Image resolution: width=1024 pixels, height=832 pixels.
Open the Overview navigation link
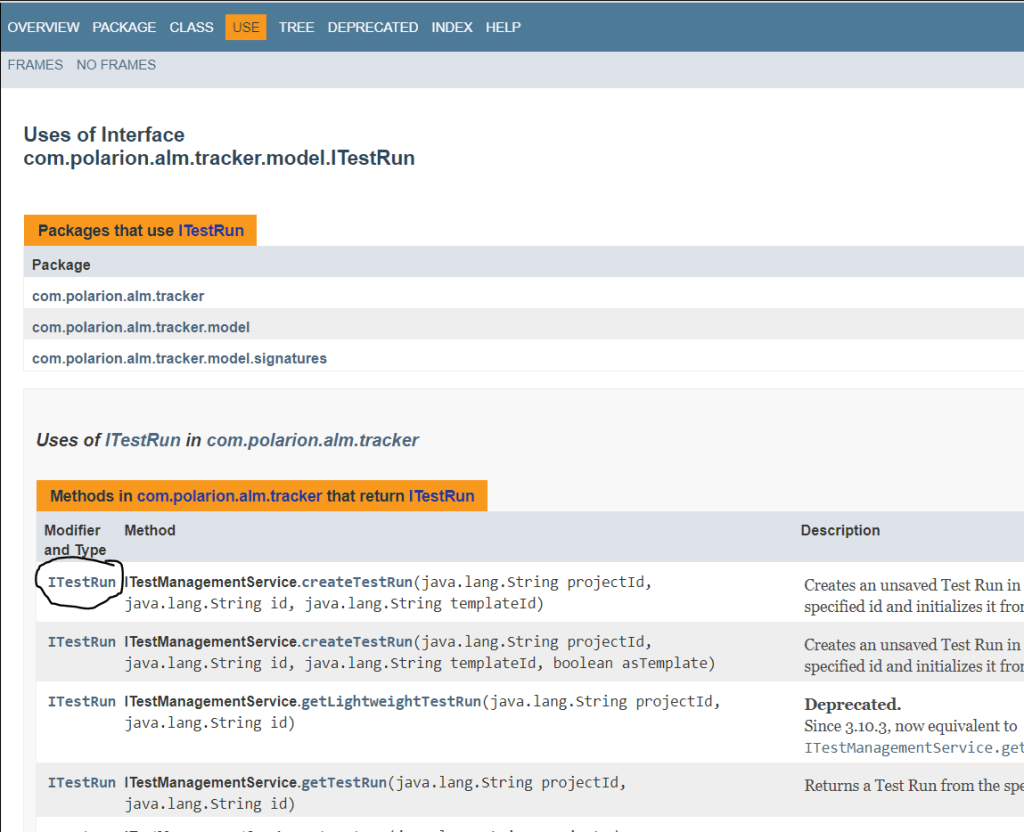[x=43, y=27]
